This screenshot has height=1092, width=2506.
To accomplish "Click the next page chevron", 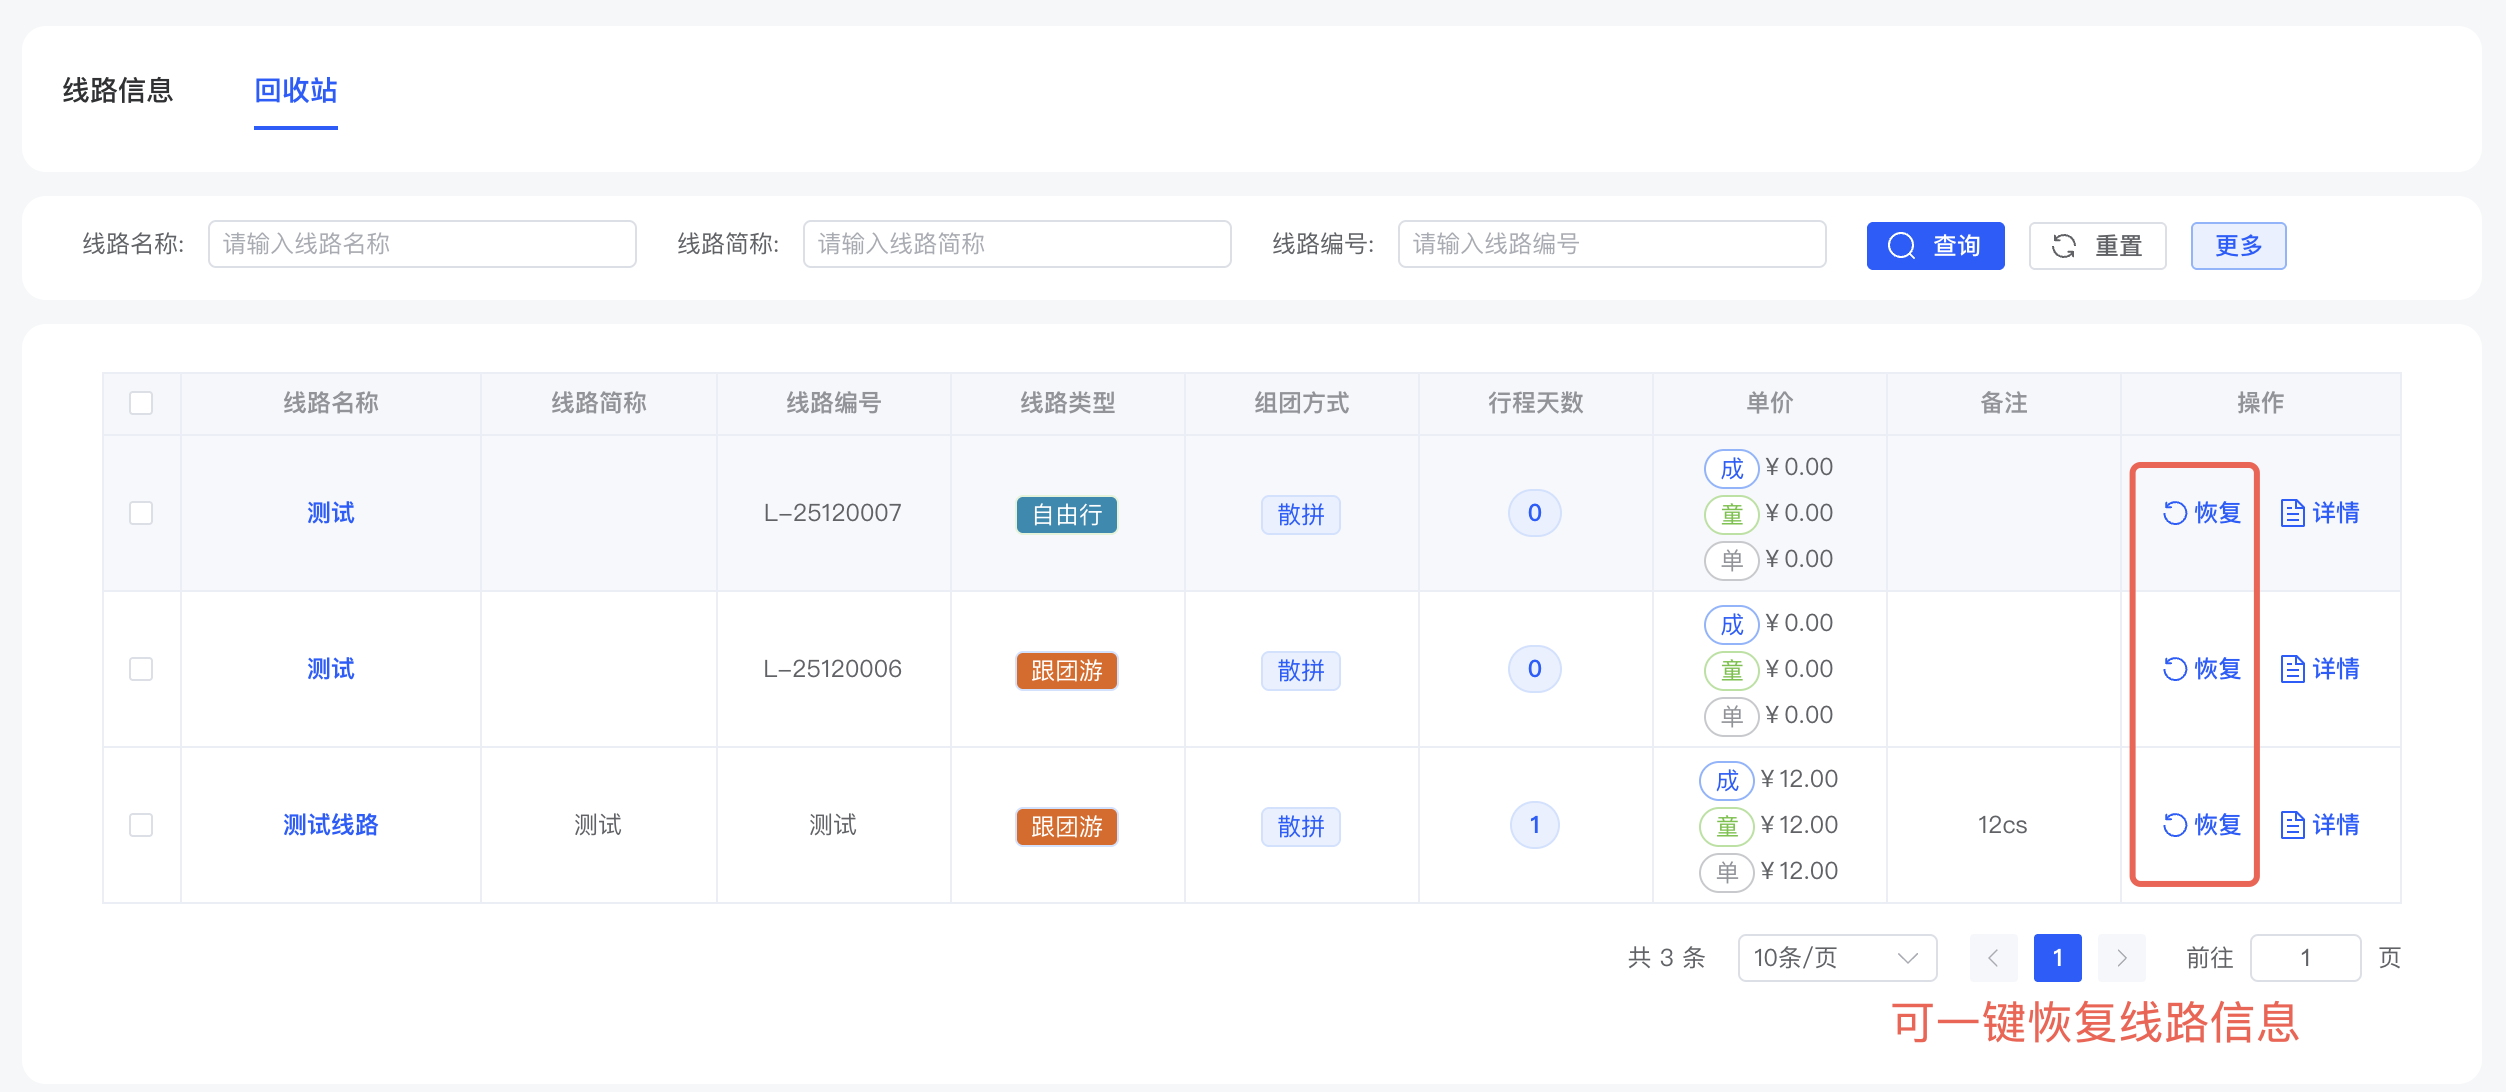I will 2121,957.
